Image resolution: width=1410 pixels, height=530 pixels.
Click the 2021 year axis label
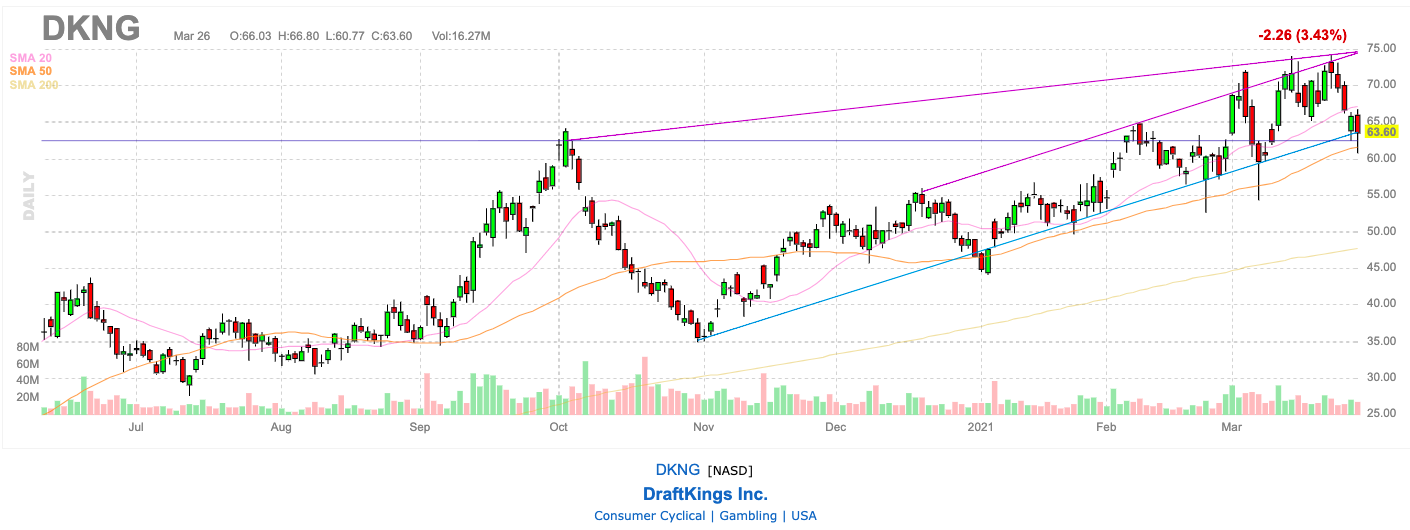pyautogui.click(x=980, y=428)
